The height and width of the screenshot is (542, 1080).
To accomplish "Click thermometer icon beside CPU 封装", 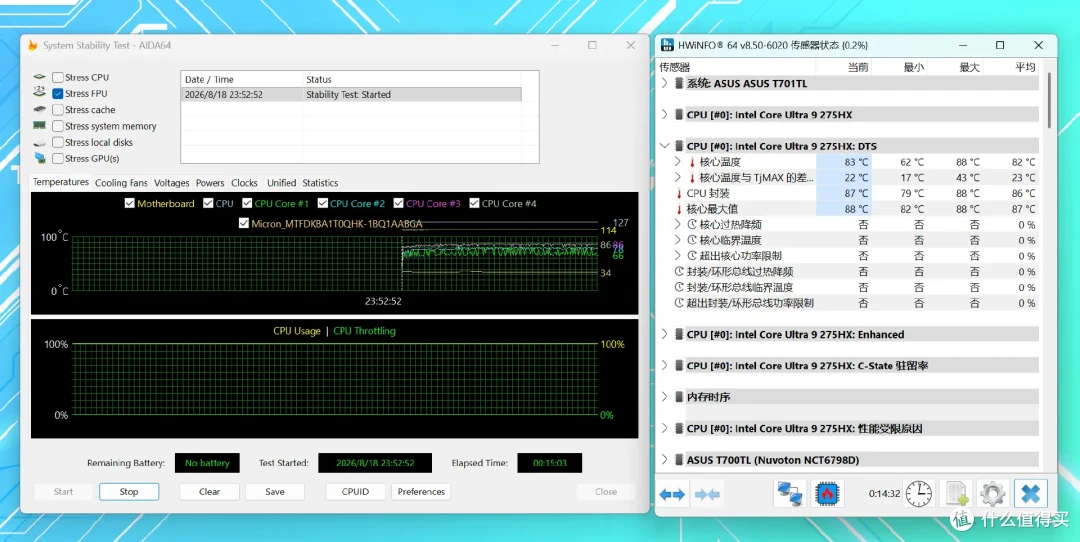I will (679, 194).
